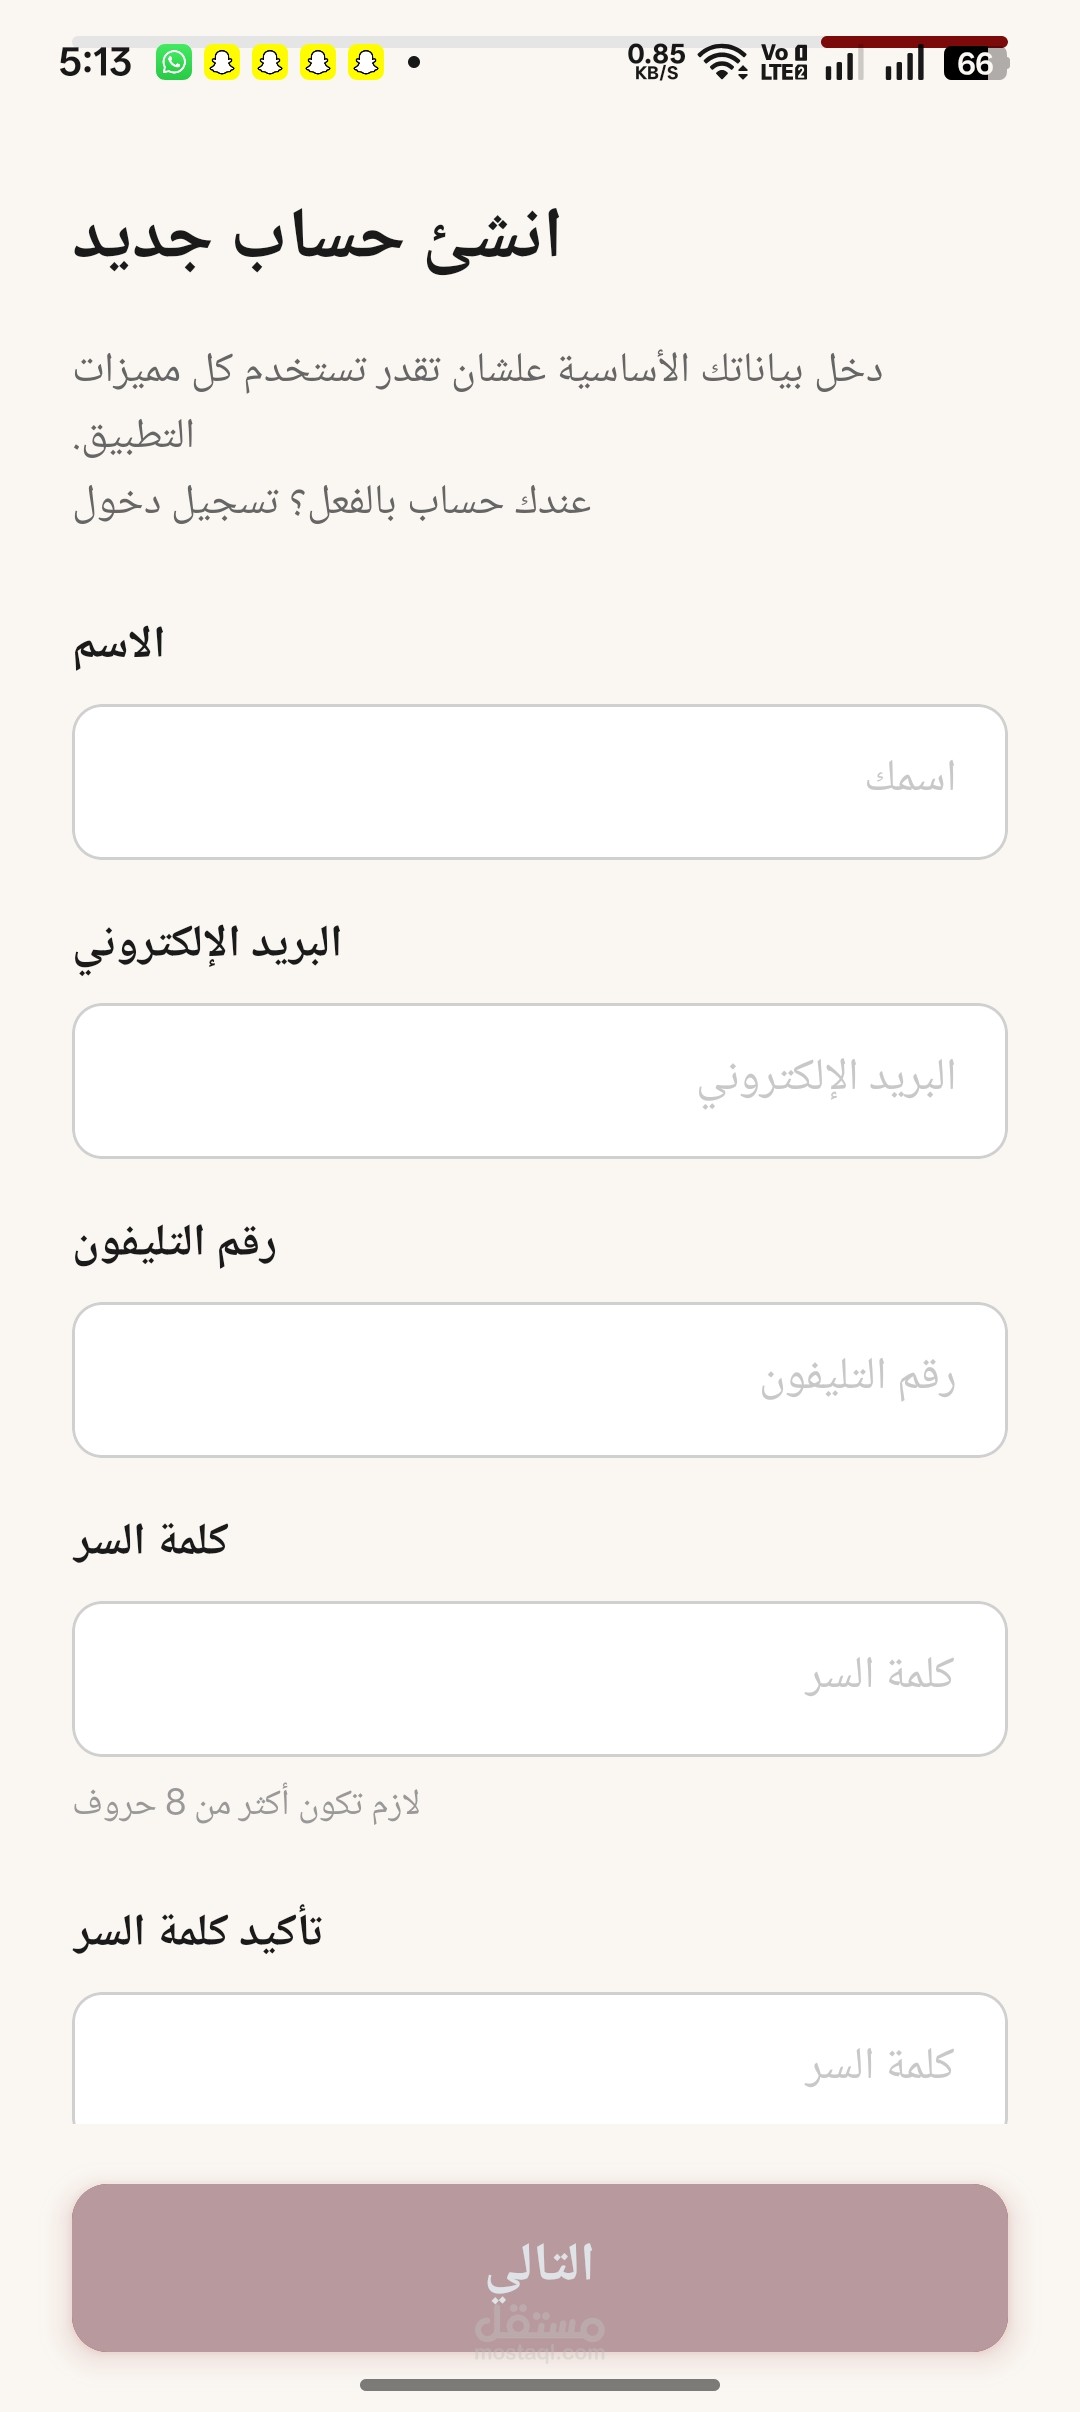The image size is (1080, 2412).
Task: Tap the password length hint text
Action: click(246, 1803)
